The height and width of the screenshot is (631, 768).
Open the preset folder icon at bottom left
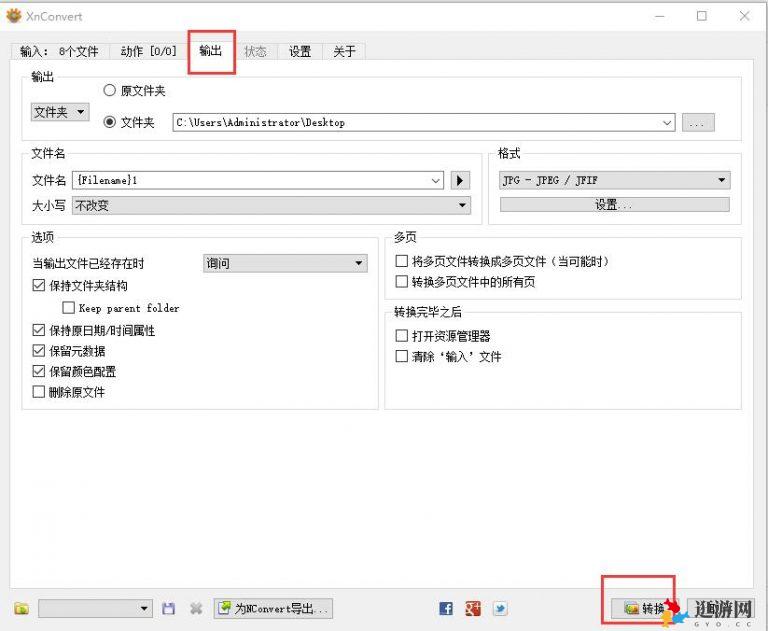pos(22,608)
